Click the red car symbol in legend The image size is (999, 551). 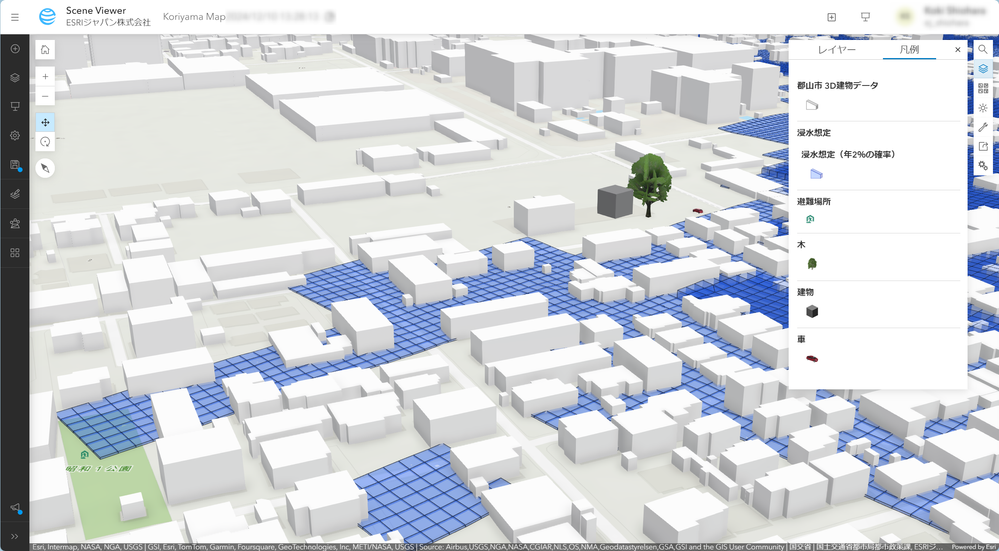click(812, 359)
